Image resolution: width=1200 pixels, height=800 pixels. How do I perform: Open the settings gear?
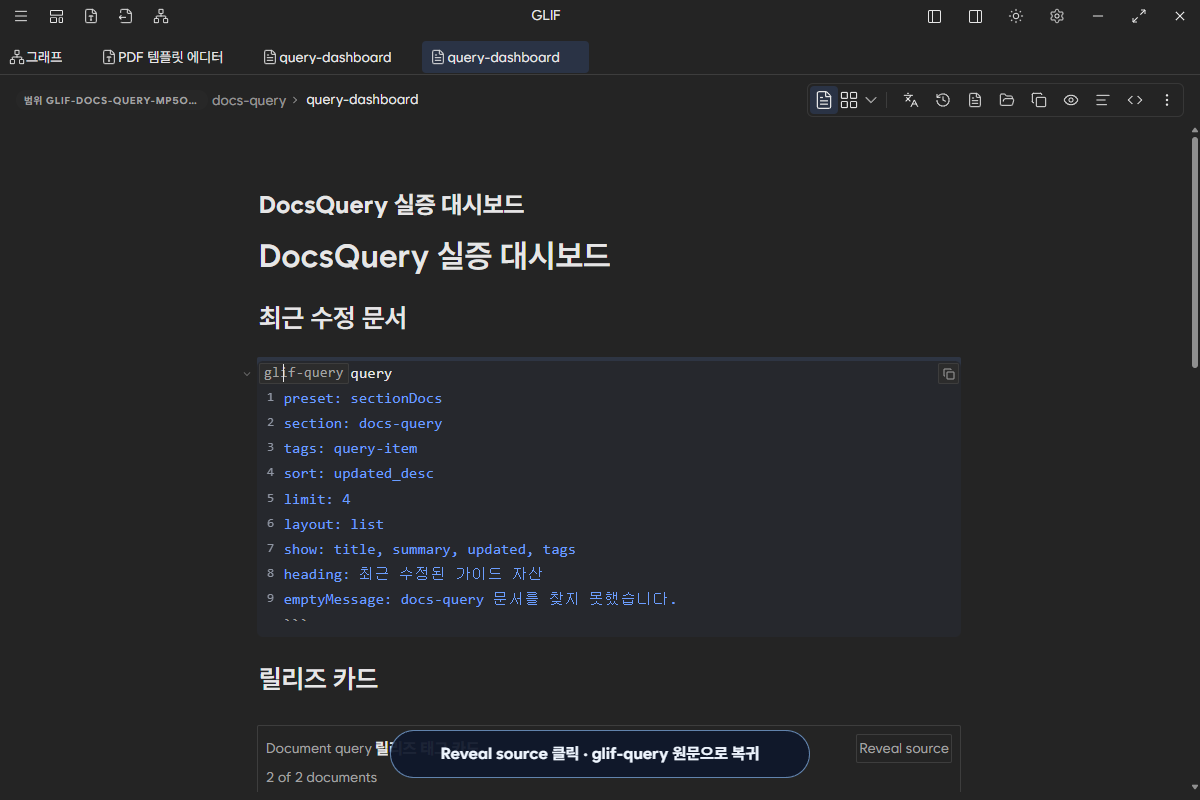1057,16
